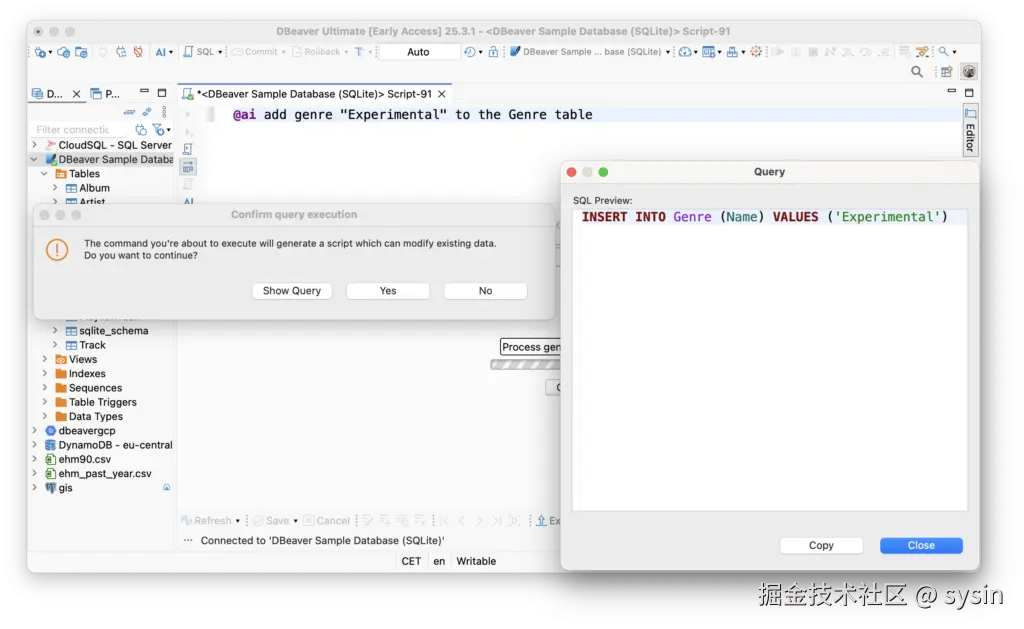
Task: Click the Export data arrow icon
Action: tap(541, 521)
